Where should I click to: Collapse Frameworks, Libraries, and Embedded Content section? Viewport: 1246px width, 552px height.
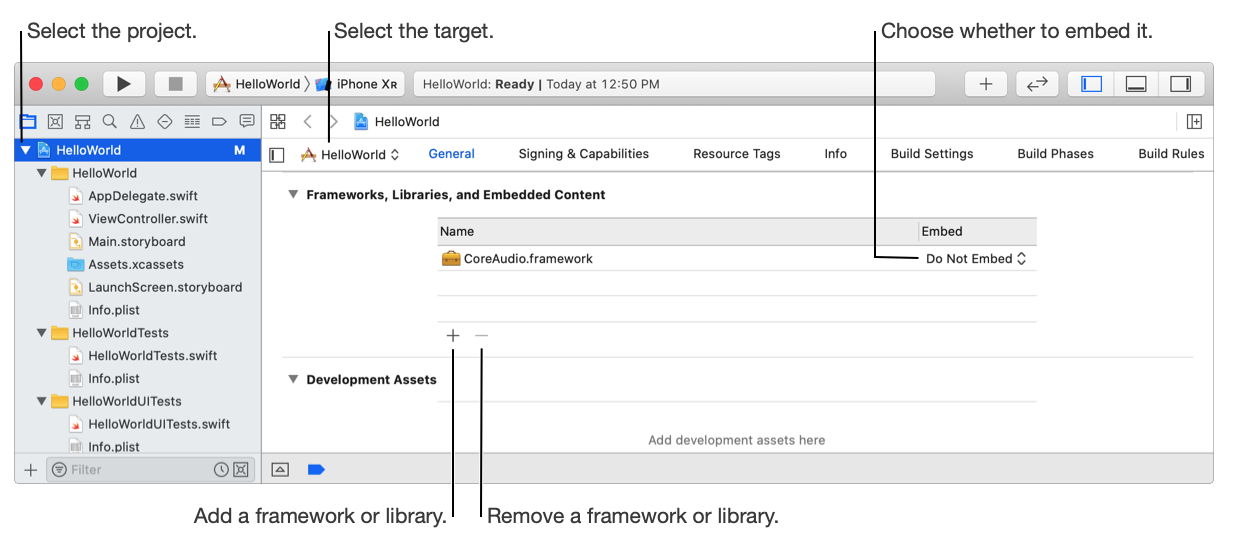click(293, 195)
